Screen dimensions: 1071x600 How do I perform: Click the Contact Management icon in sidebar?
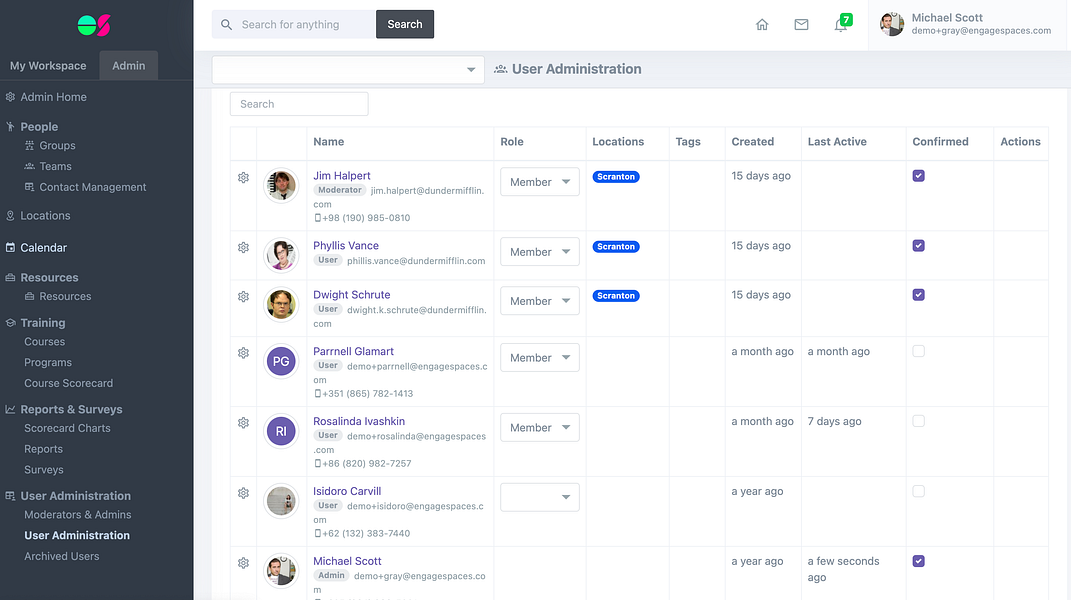pyautogui.click(x=29, y=187)
